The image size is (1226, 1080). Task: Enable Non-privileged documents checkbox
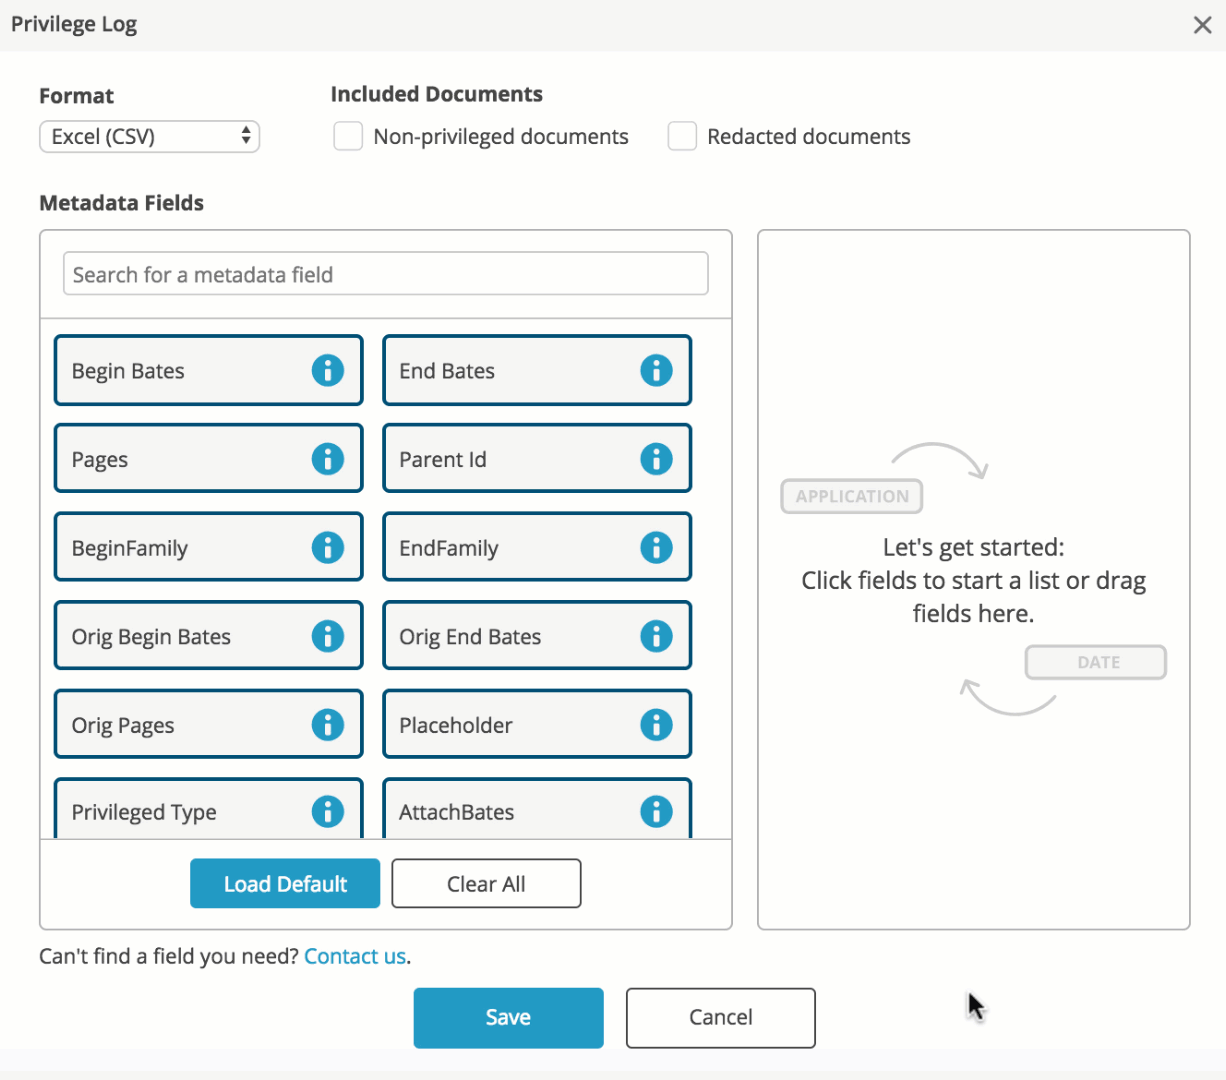[348, 136]
